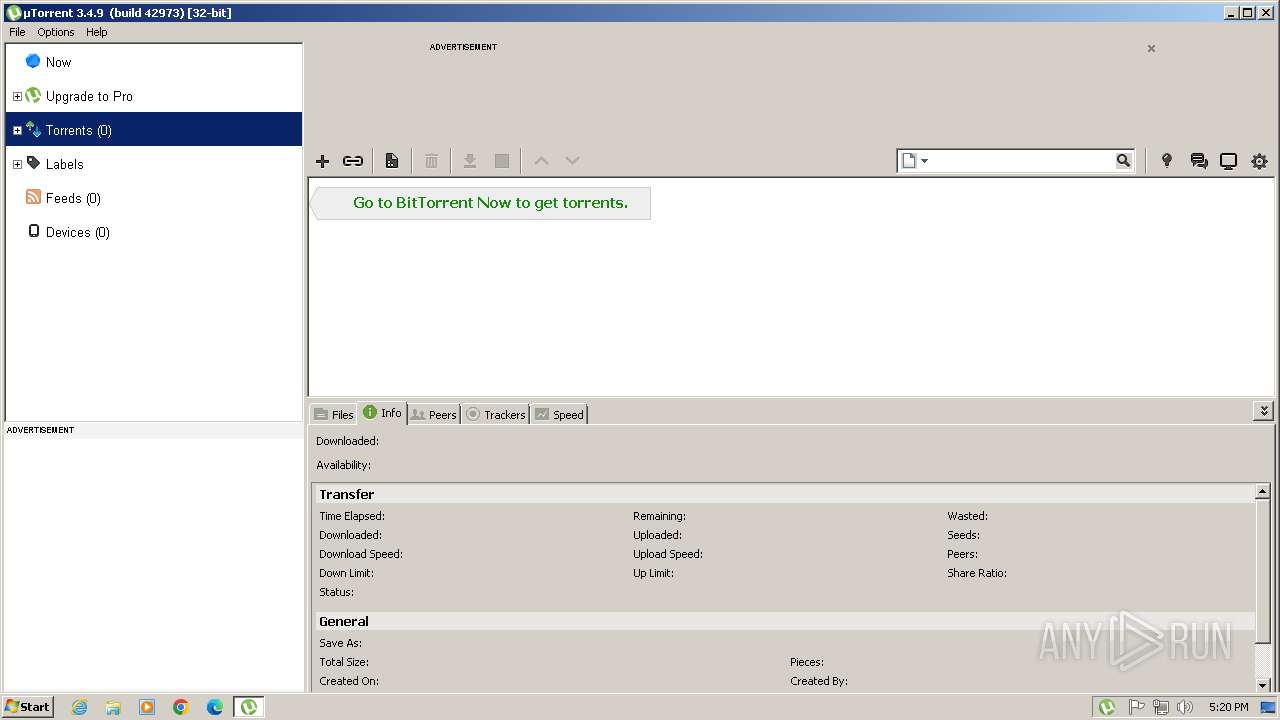Click the Remove torrent trash icon
The width and height of the screenshot is (1280, 720).
coord(431,161)
